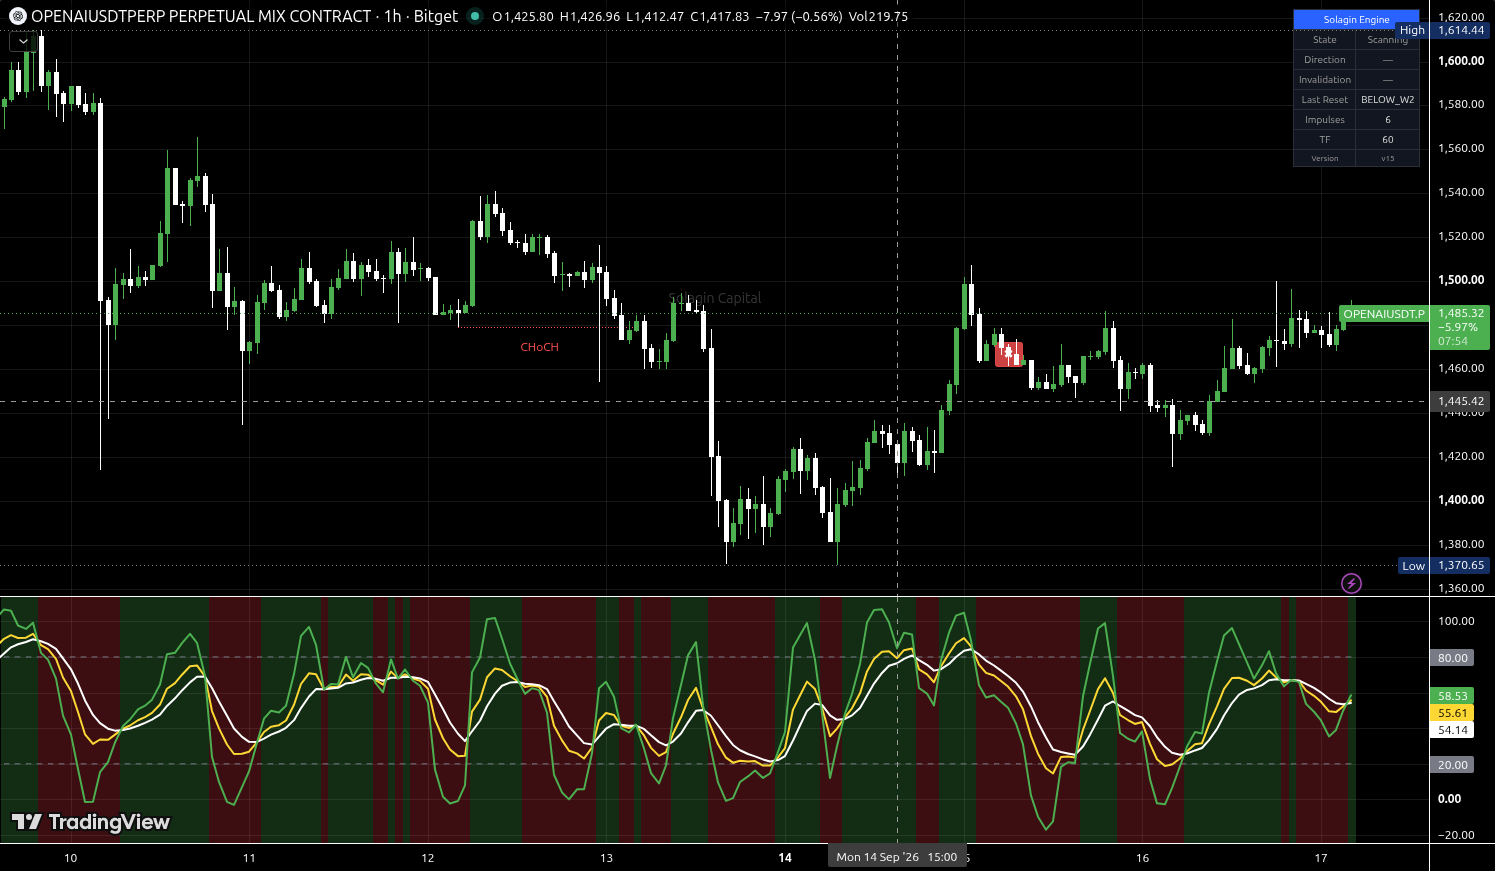Click the Direction row label
1495x871 pixels.
tap(1325, 60)
